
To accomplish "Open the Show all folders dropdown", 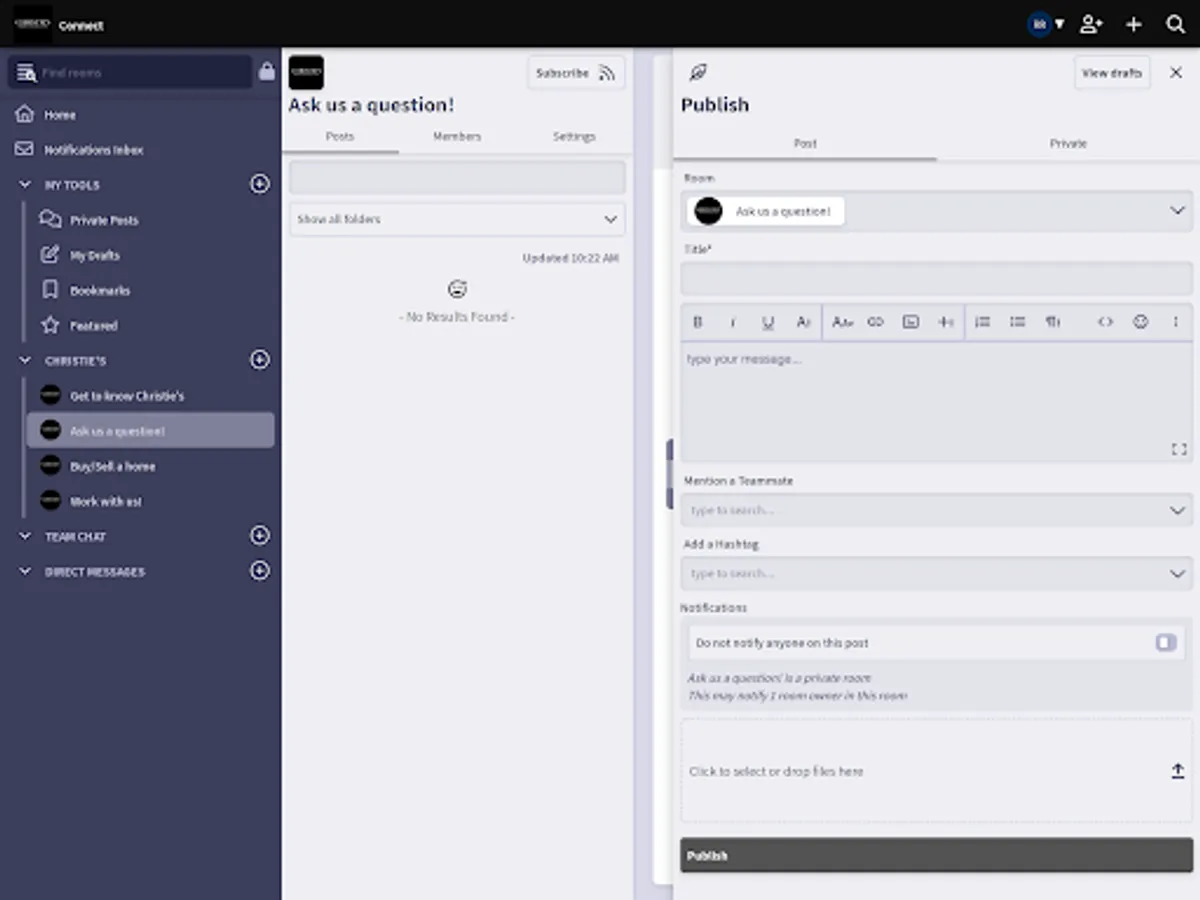I will (x=457, y=219).
